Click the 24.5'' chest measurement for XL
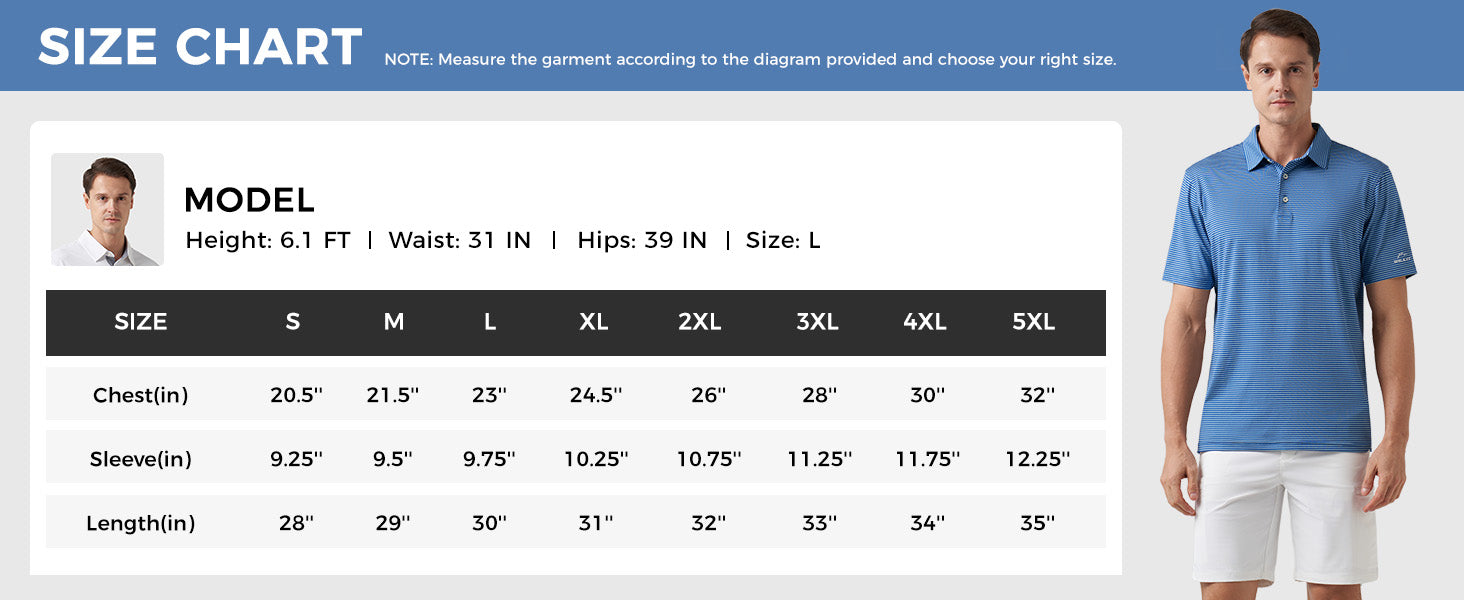Image resolution: width=1464 pixels, height=600 pixels. (x=596, y=395)
